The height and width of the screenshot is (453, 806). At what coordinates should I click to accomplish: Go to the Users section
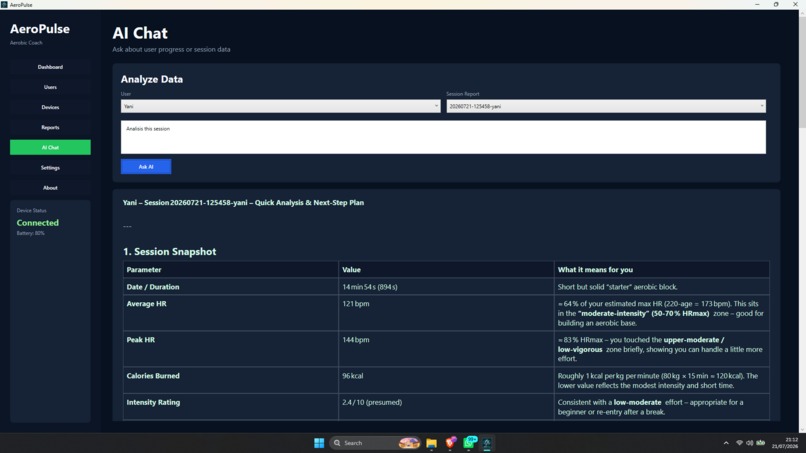tap(50, 87)
